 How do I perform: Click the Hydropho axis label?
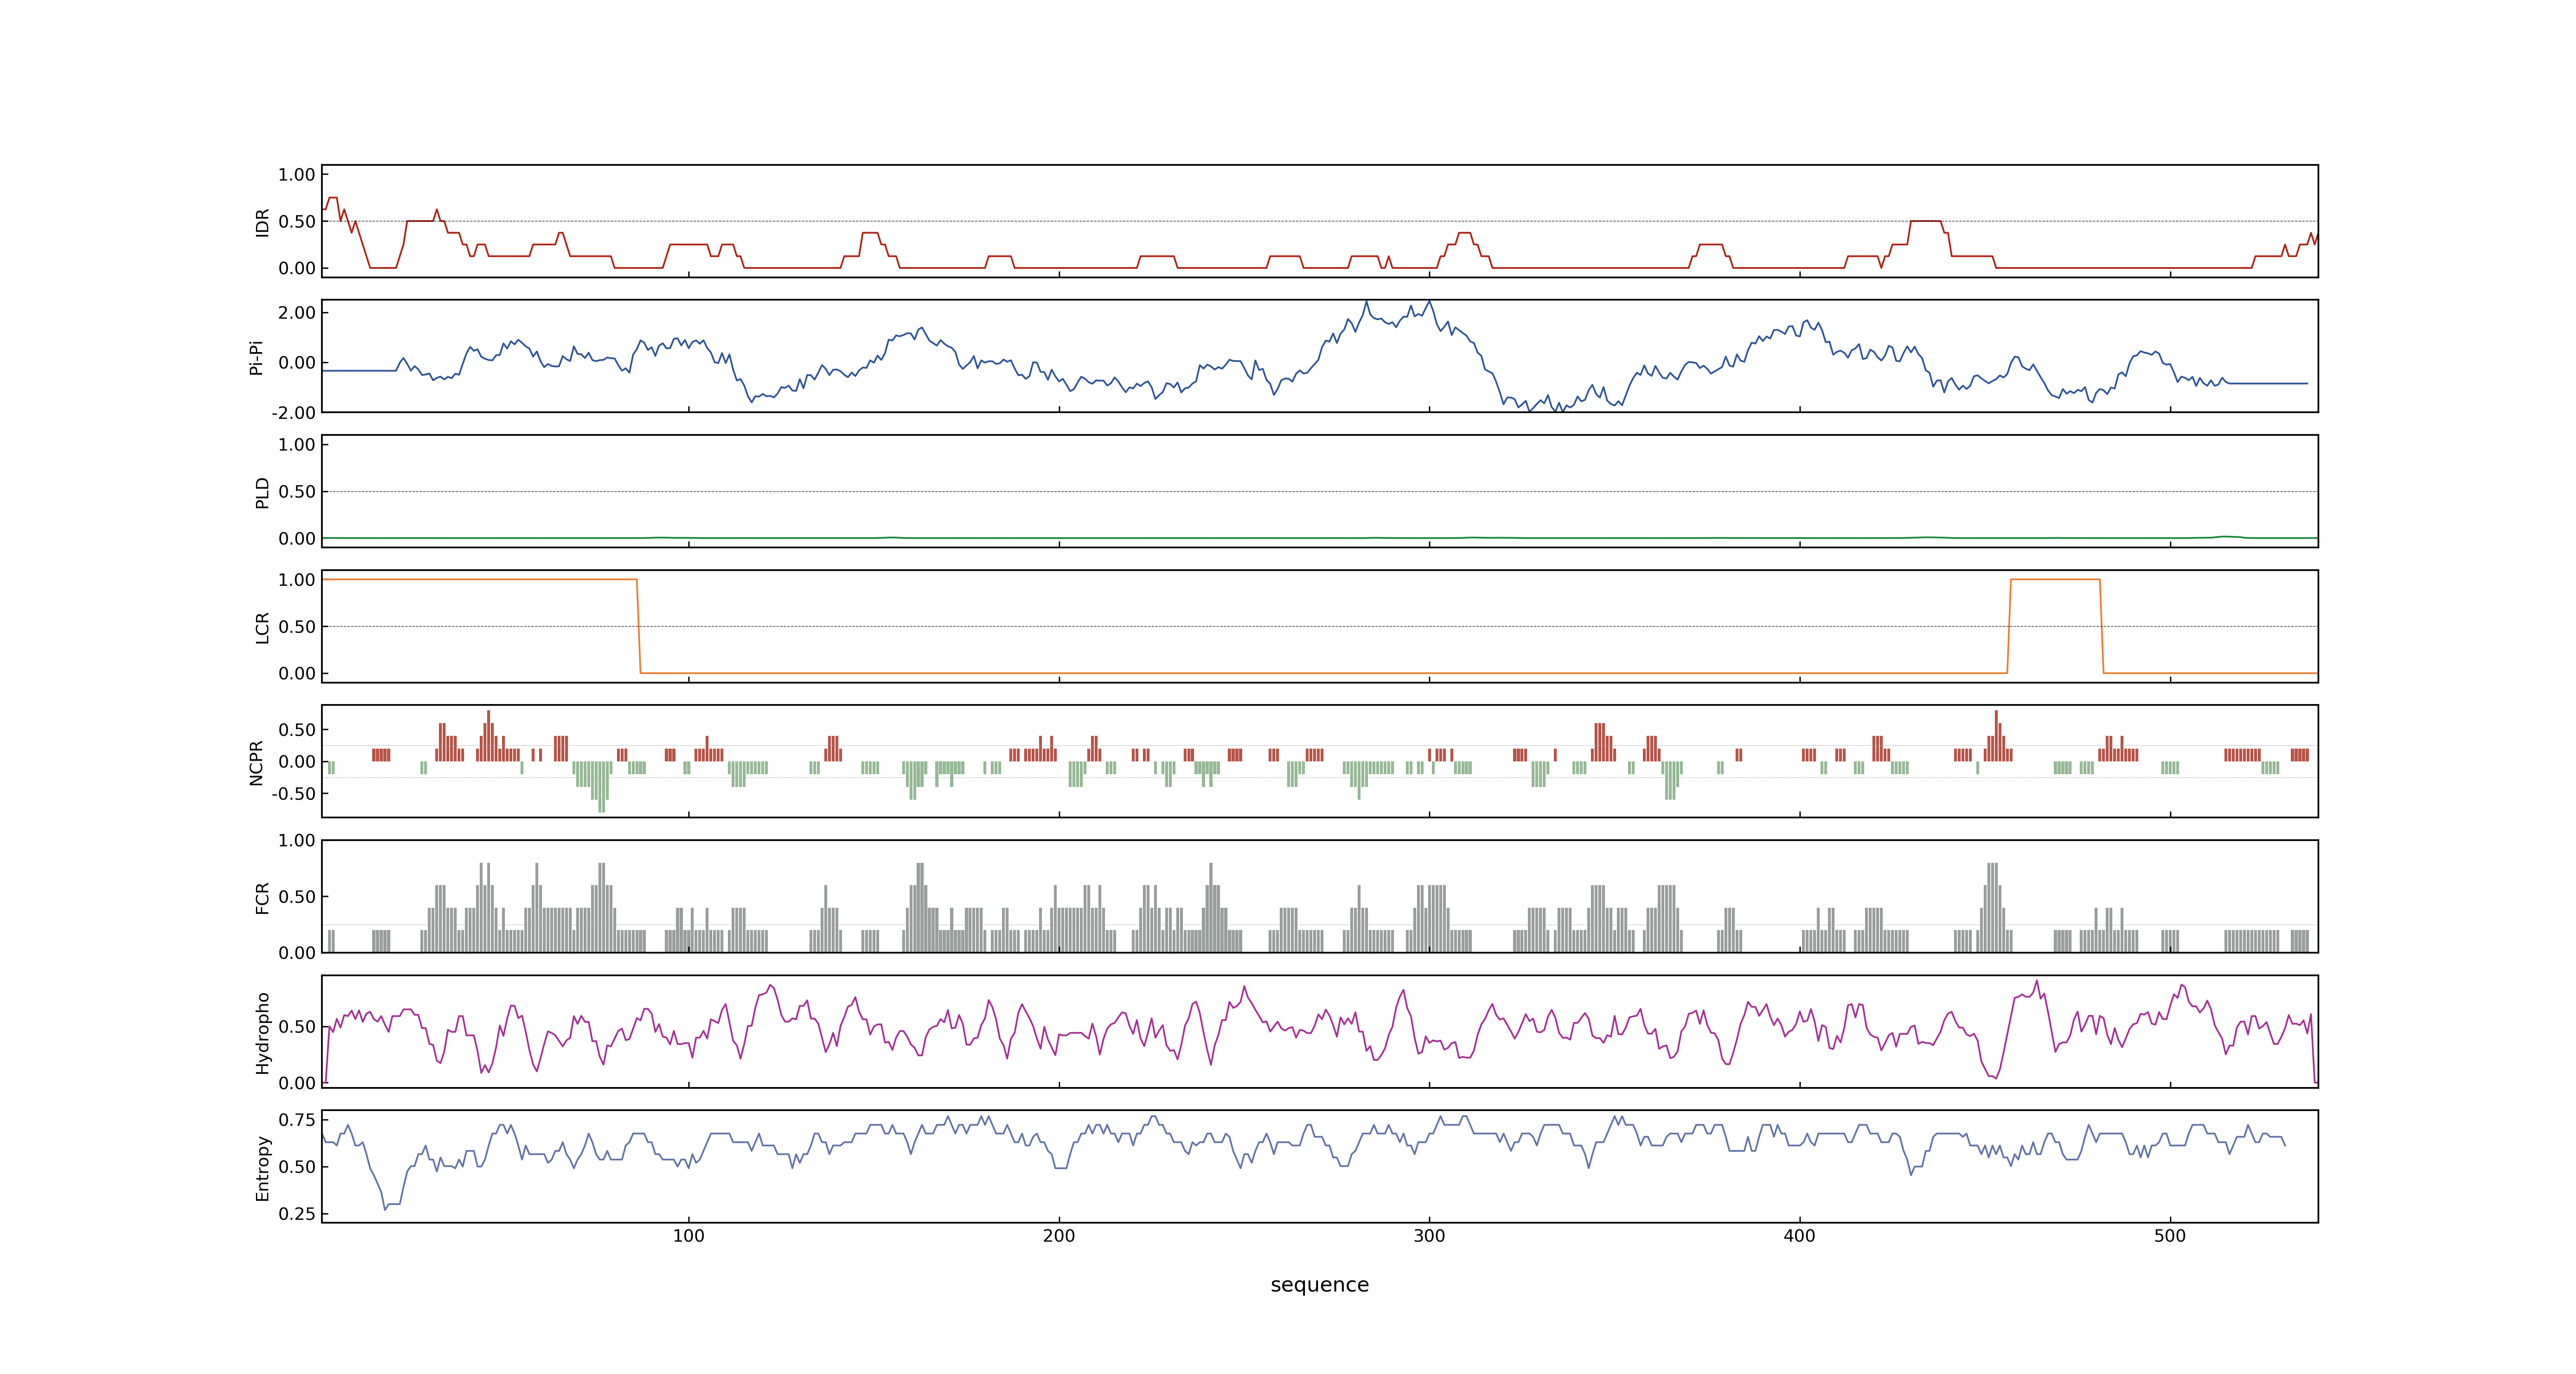click(x=263, y=1033)
